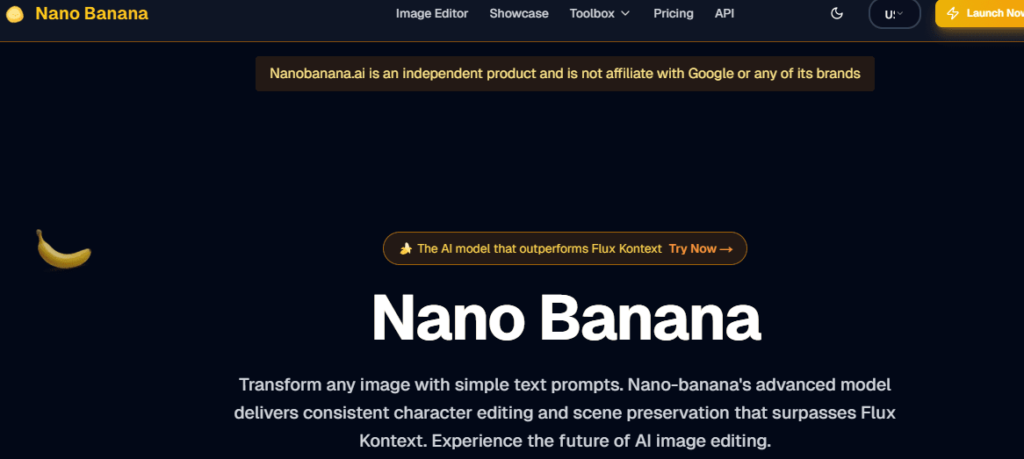
Task: Click the arrow after Try Now
Action: 727,249
